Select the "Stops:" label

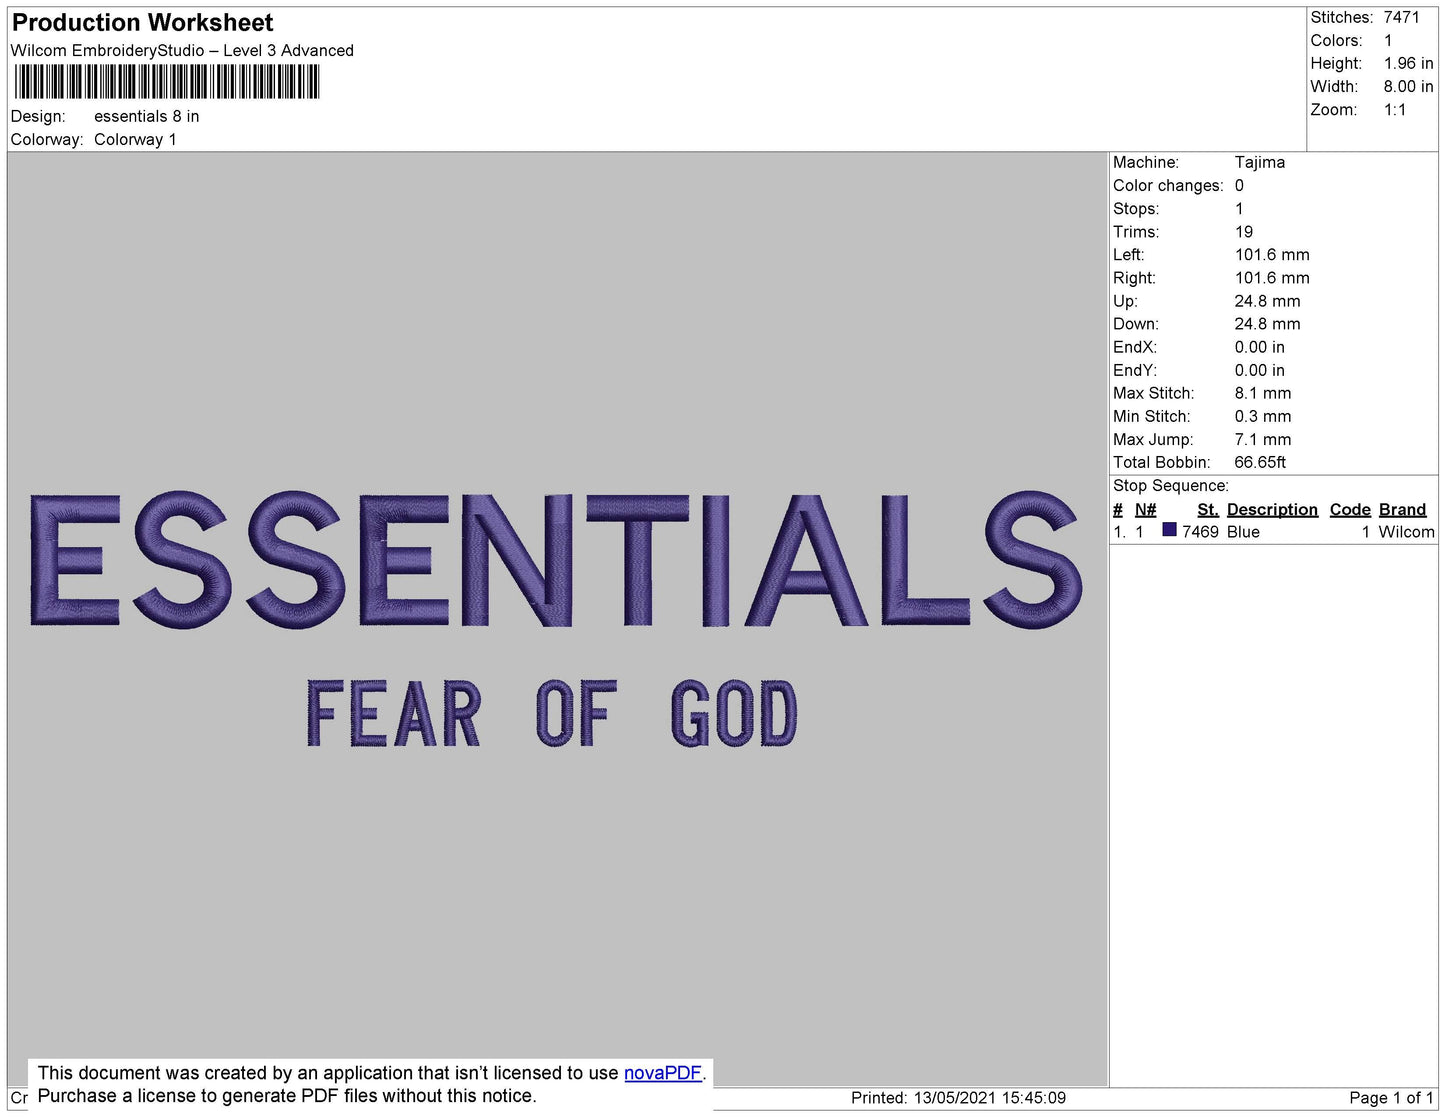click(x=1136, y=208)
